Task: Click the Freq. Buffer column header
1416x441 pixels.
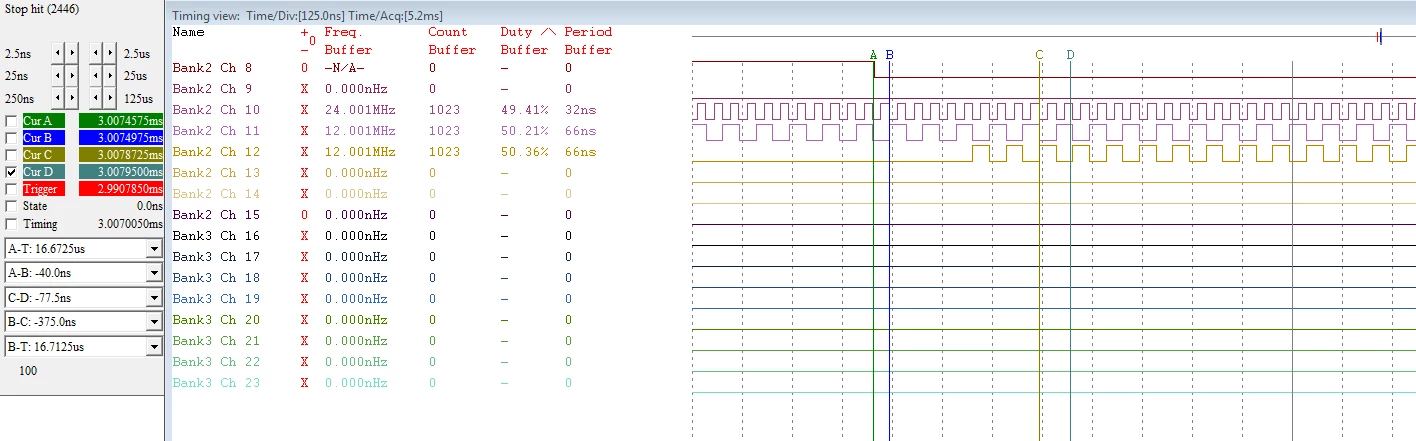Action: tap(348, 41)
